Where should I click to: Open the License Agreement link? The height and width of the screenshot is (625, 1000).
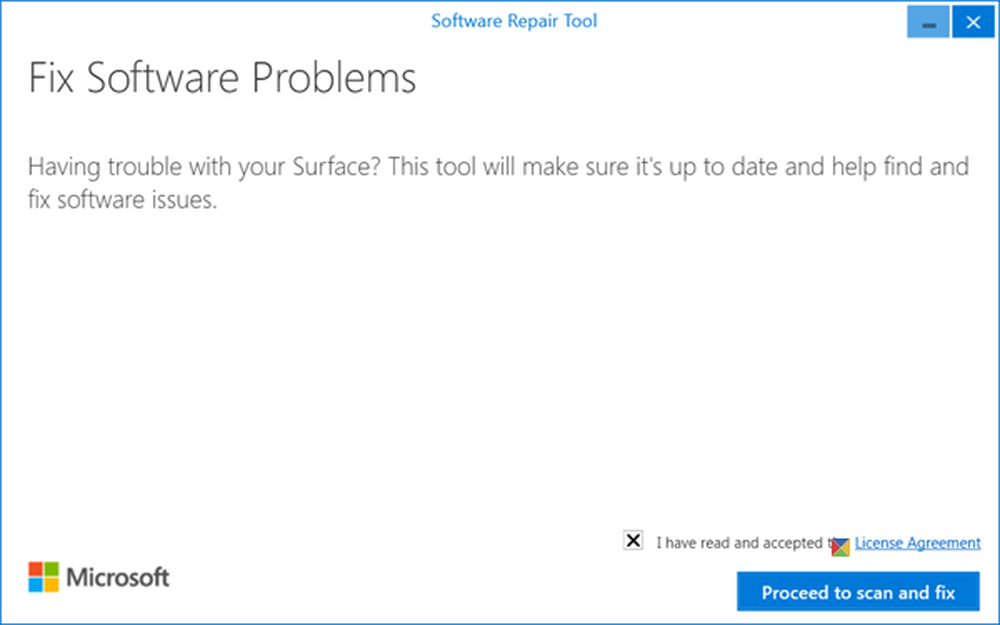[917, 543]
